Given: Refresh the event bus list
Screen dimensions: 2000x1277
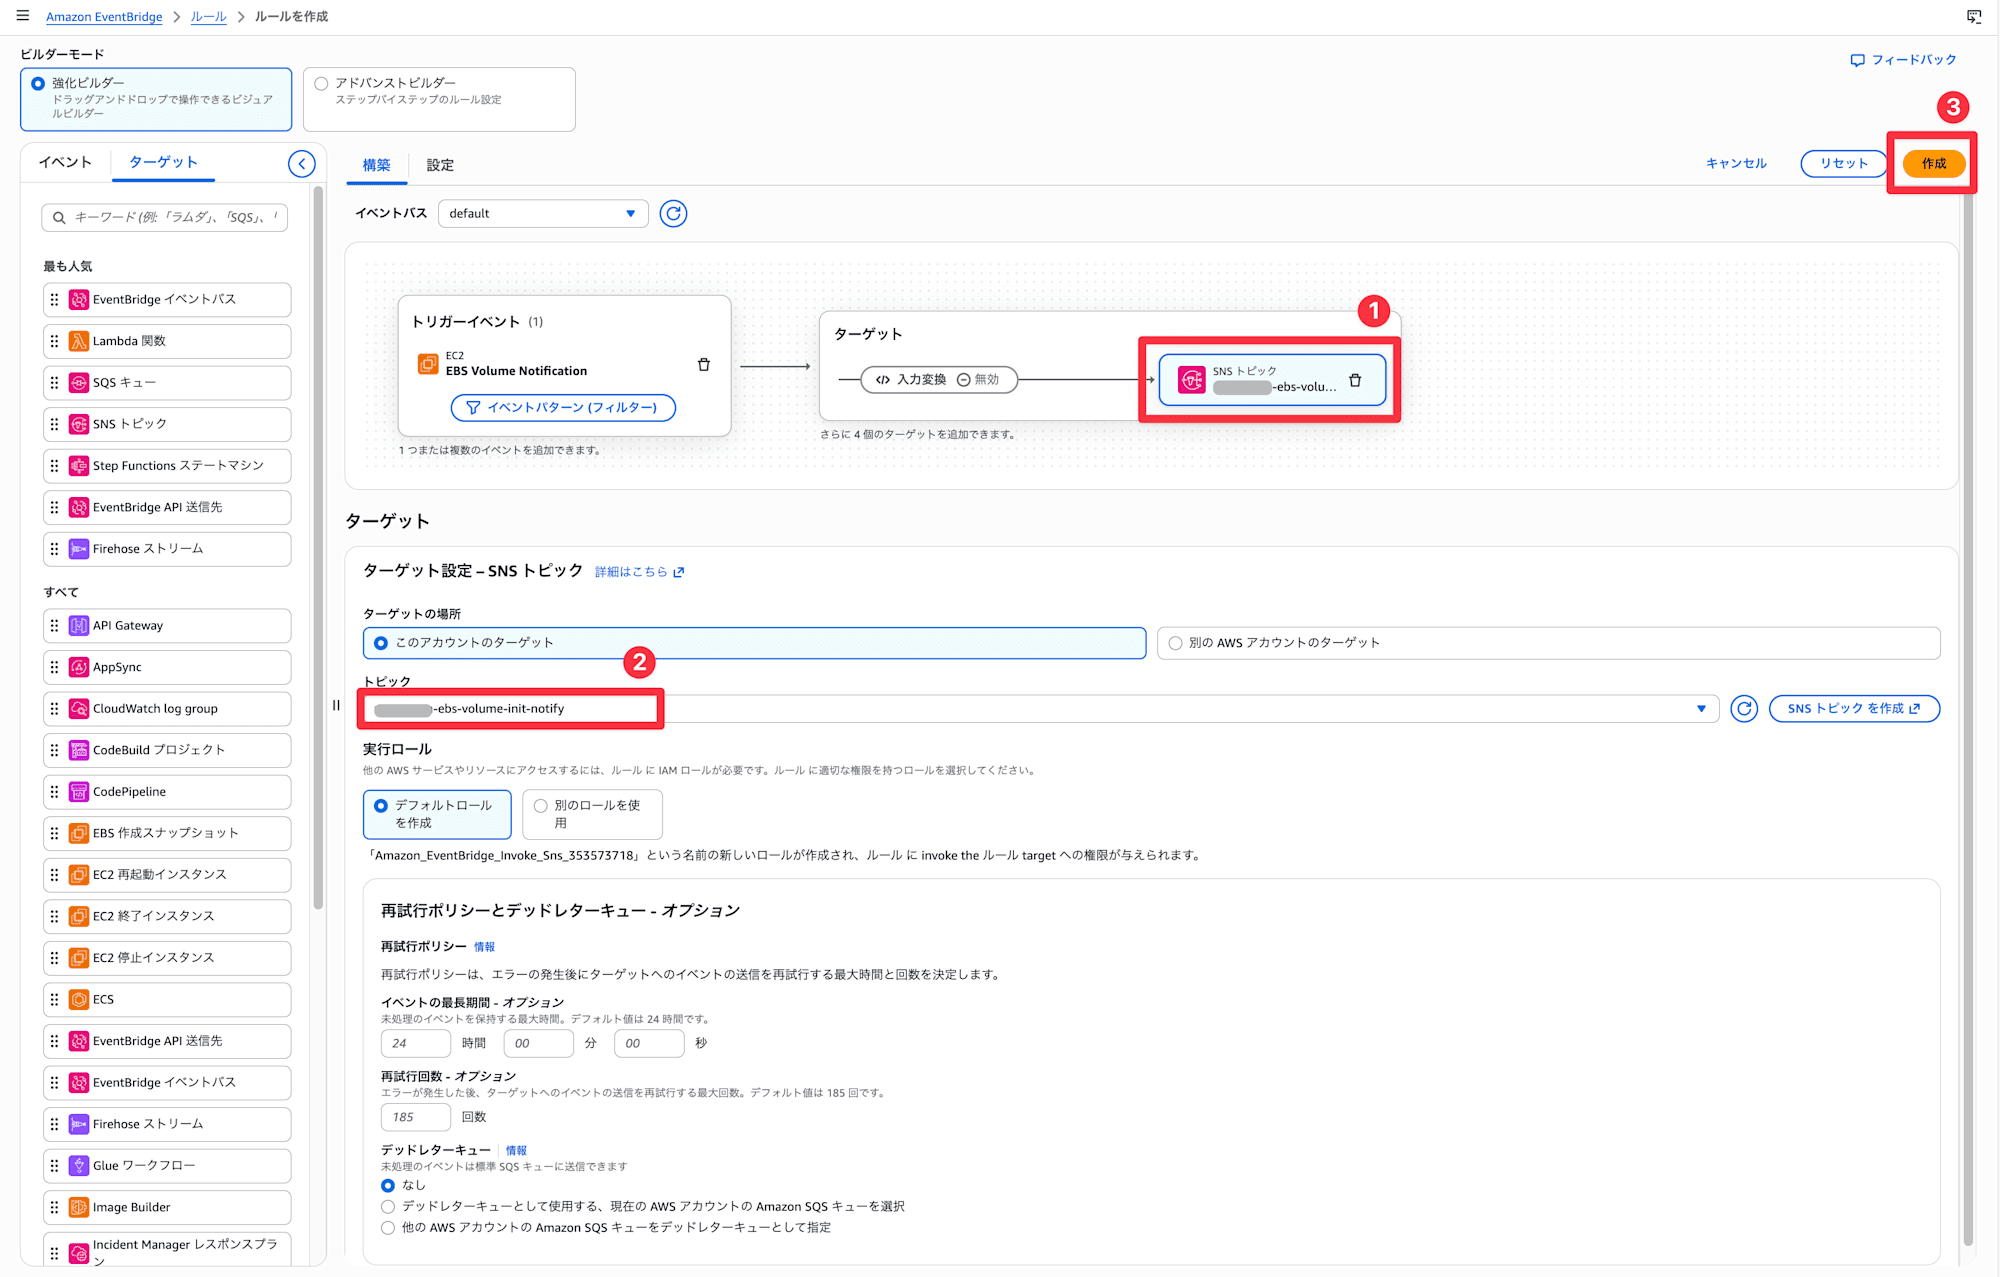Looking at the screenshot, I should 673,213.
